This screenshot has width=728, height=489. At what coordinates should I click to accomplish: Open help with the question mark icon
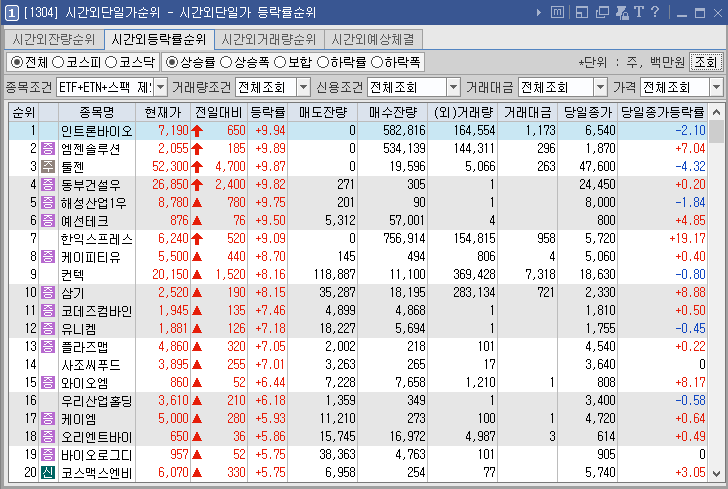pyautogui.click(x=655, y=12)
